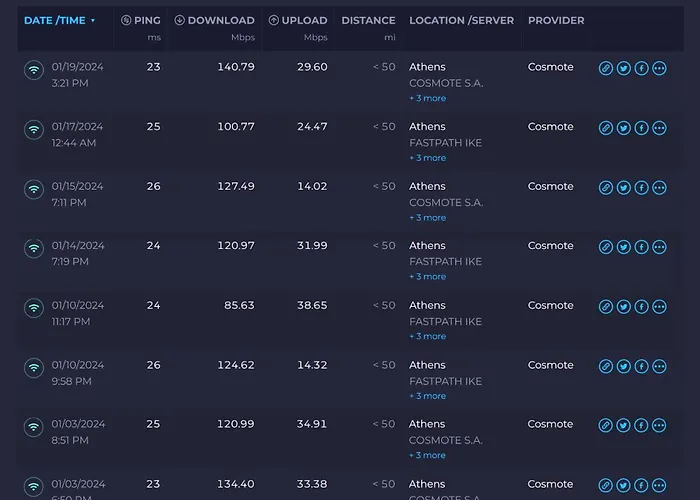Click Wi-Fi icon on the 01/19/2024 row
Screen dimensions: 700x500
tap(34, 70)
